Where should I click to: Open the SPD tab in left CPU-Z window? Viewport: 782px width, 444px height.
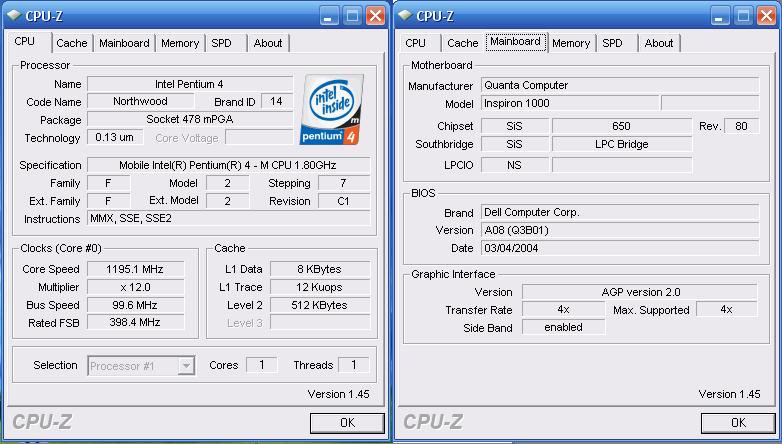point(221,43)
